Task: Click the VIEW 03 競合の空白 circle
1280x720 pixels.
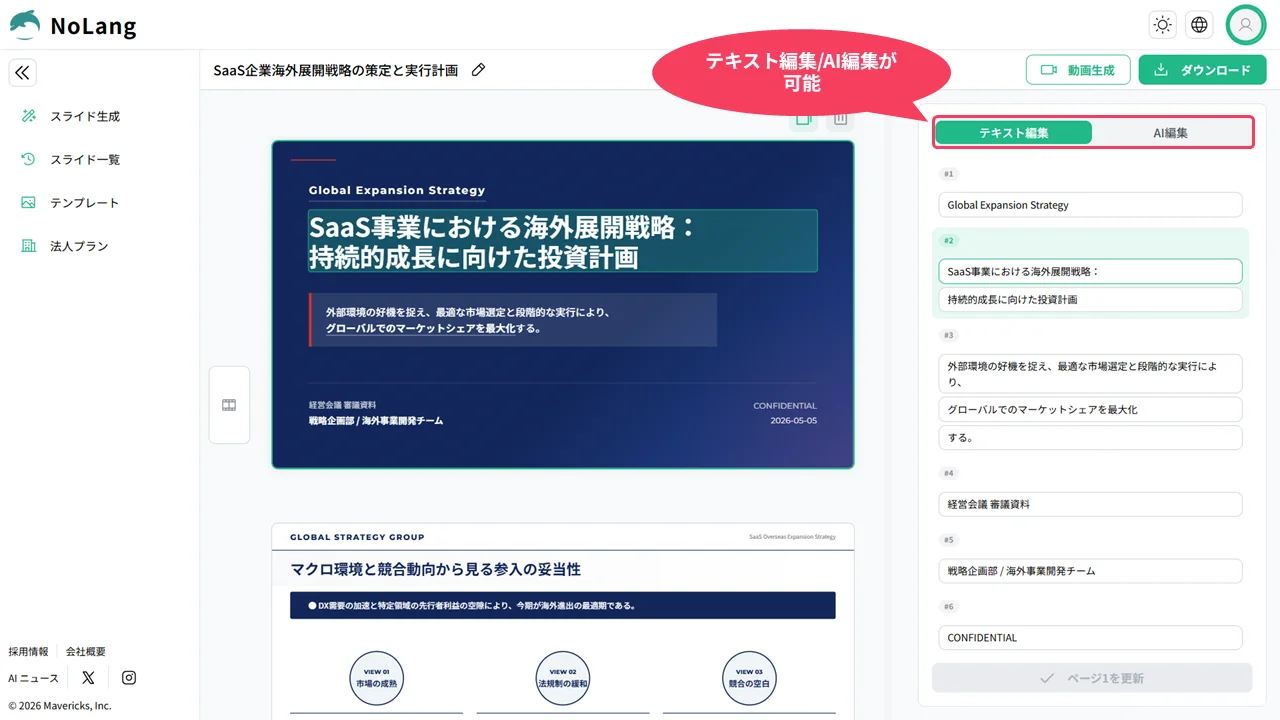Action: [750, 679]
